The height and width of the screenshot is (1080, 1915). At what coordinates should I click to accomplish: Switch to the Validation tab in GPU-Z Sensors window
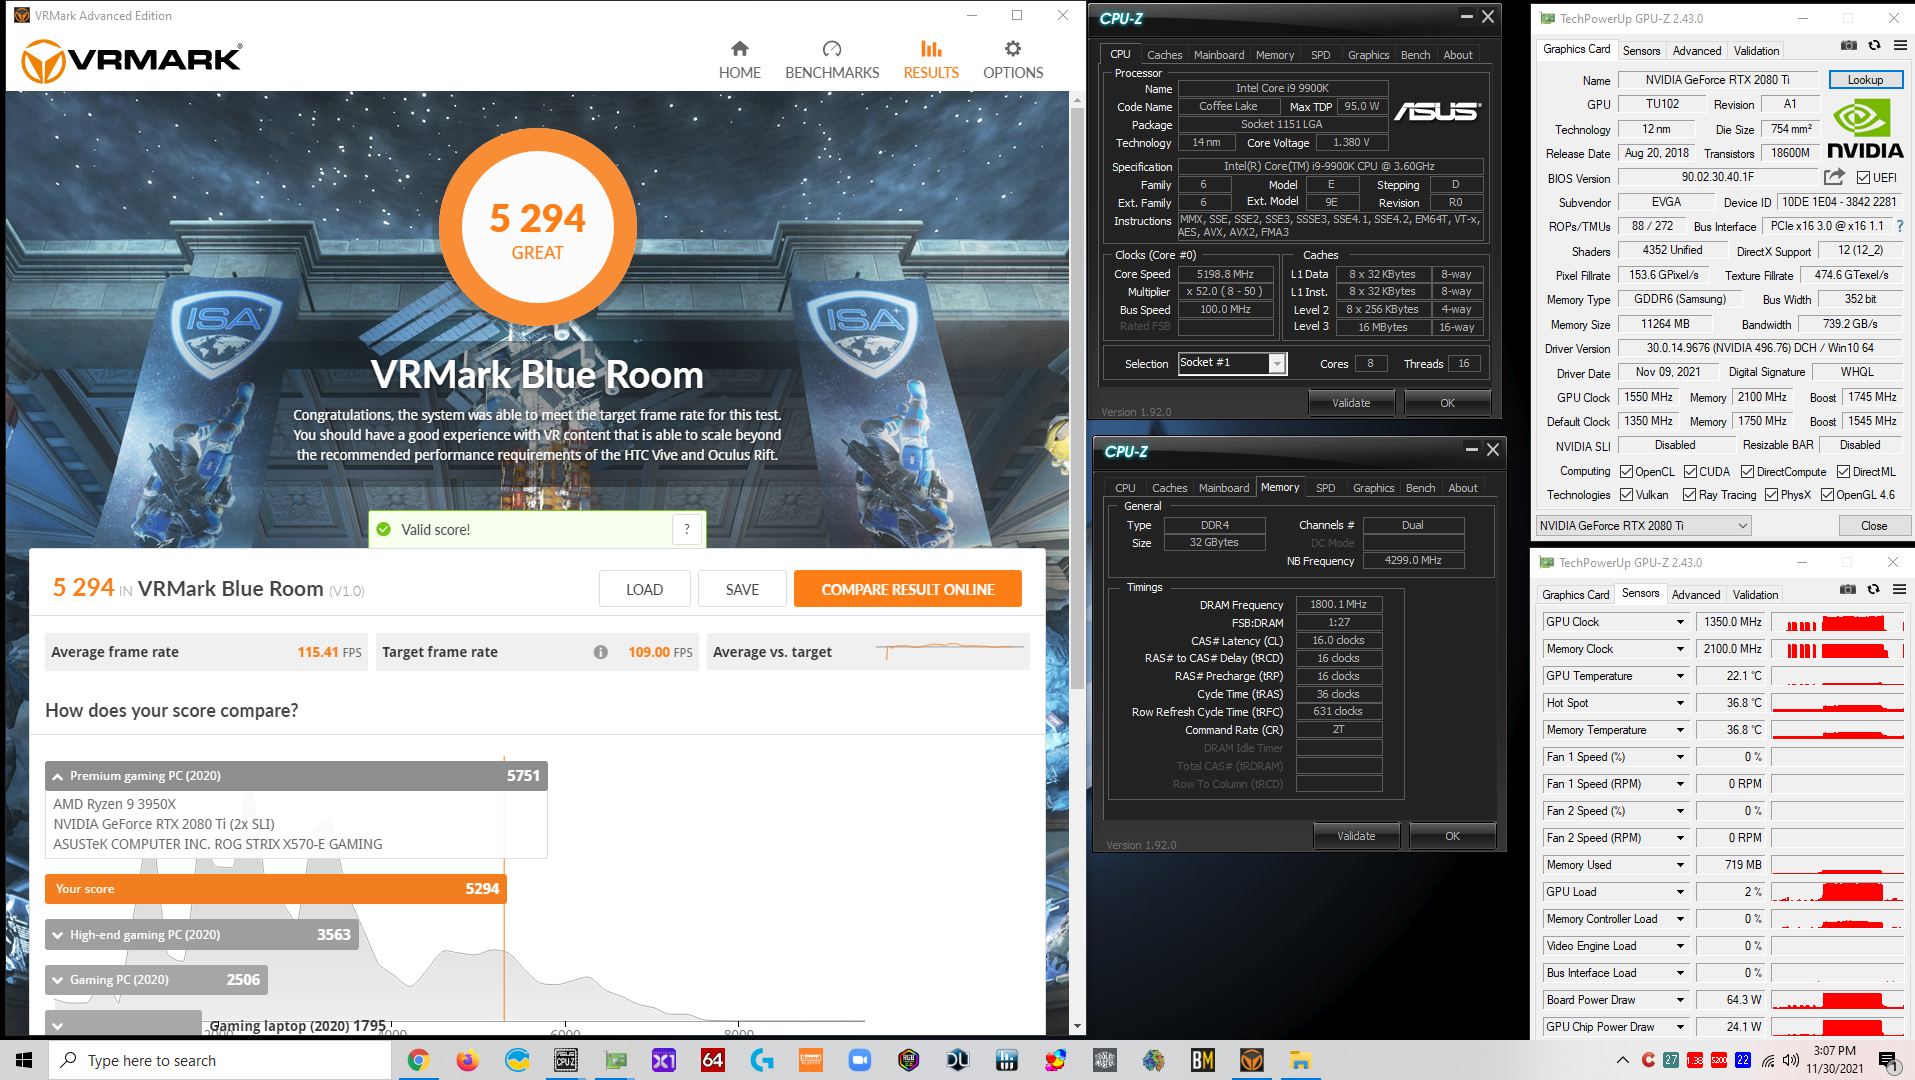coord(1755,595)
